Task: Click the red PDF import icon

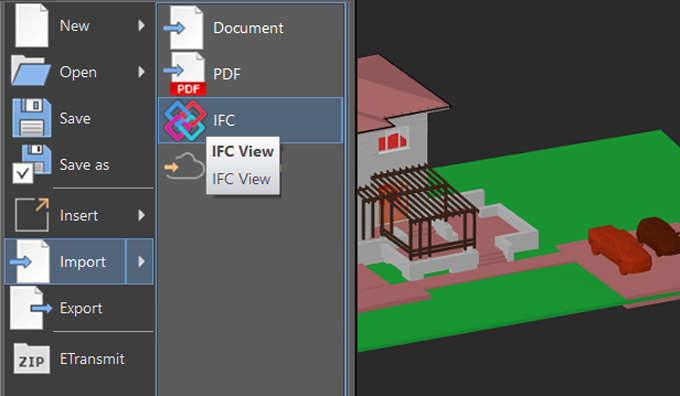Action: click(x=184, y=74)
